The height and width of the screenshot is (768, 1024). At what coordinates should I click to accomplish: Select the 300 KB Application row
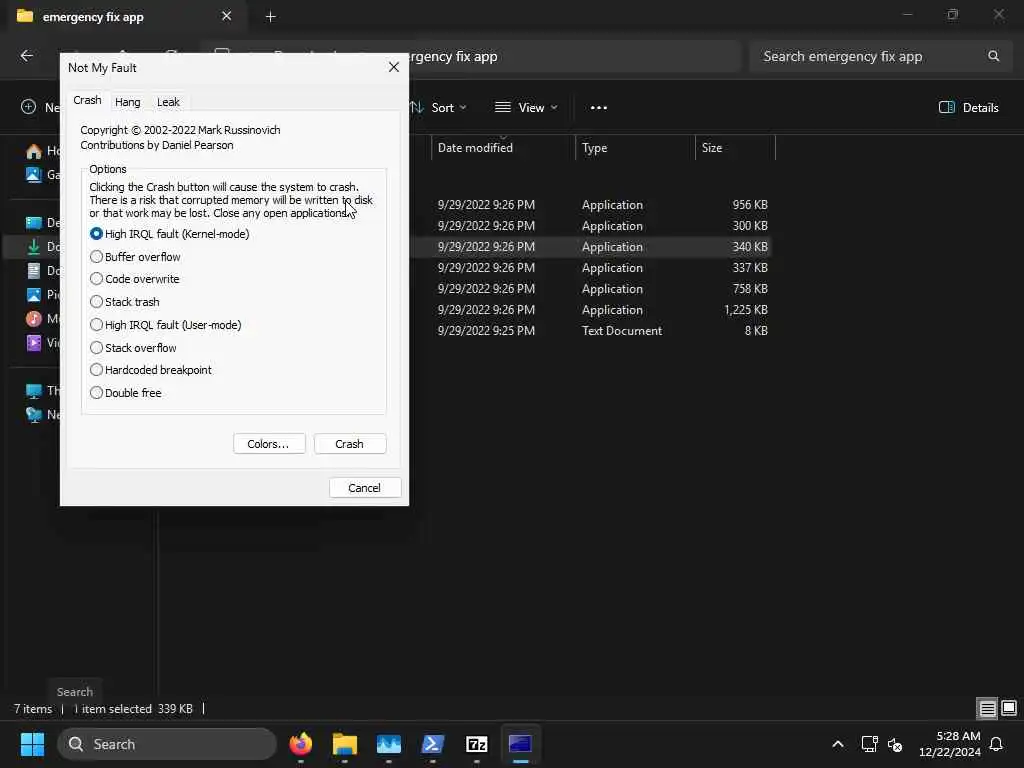(591, 225)
